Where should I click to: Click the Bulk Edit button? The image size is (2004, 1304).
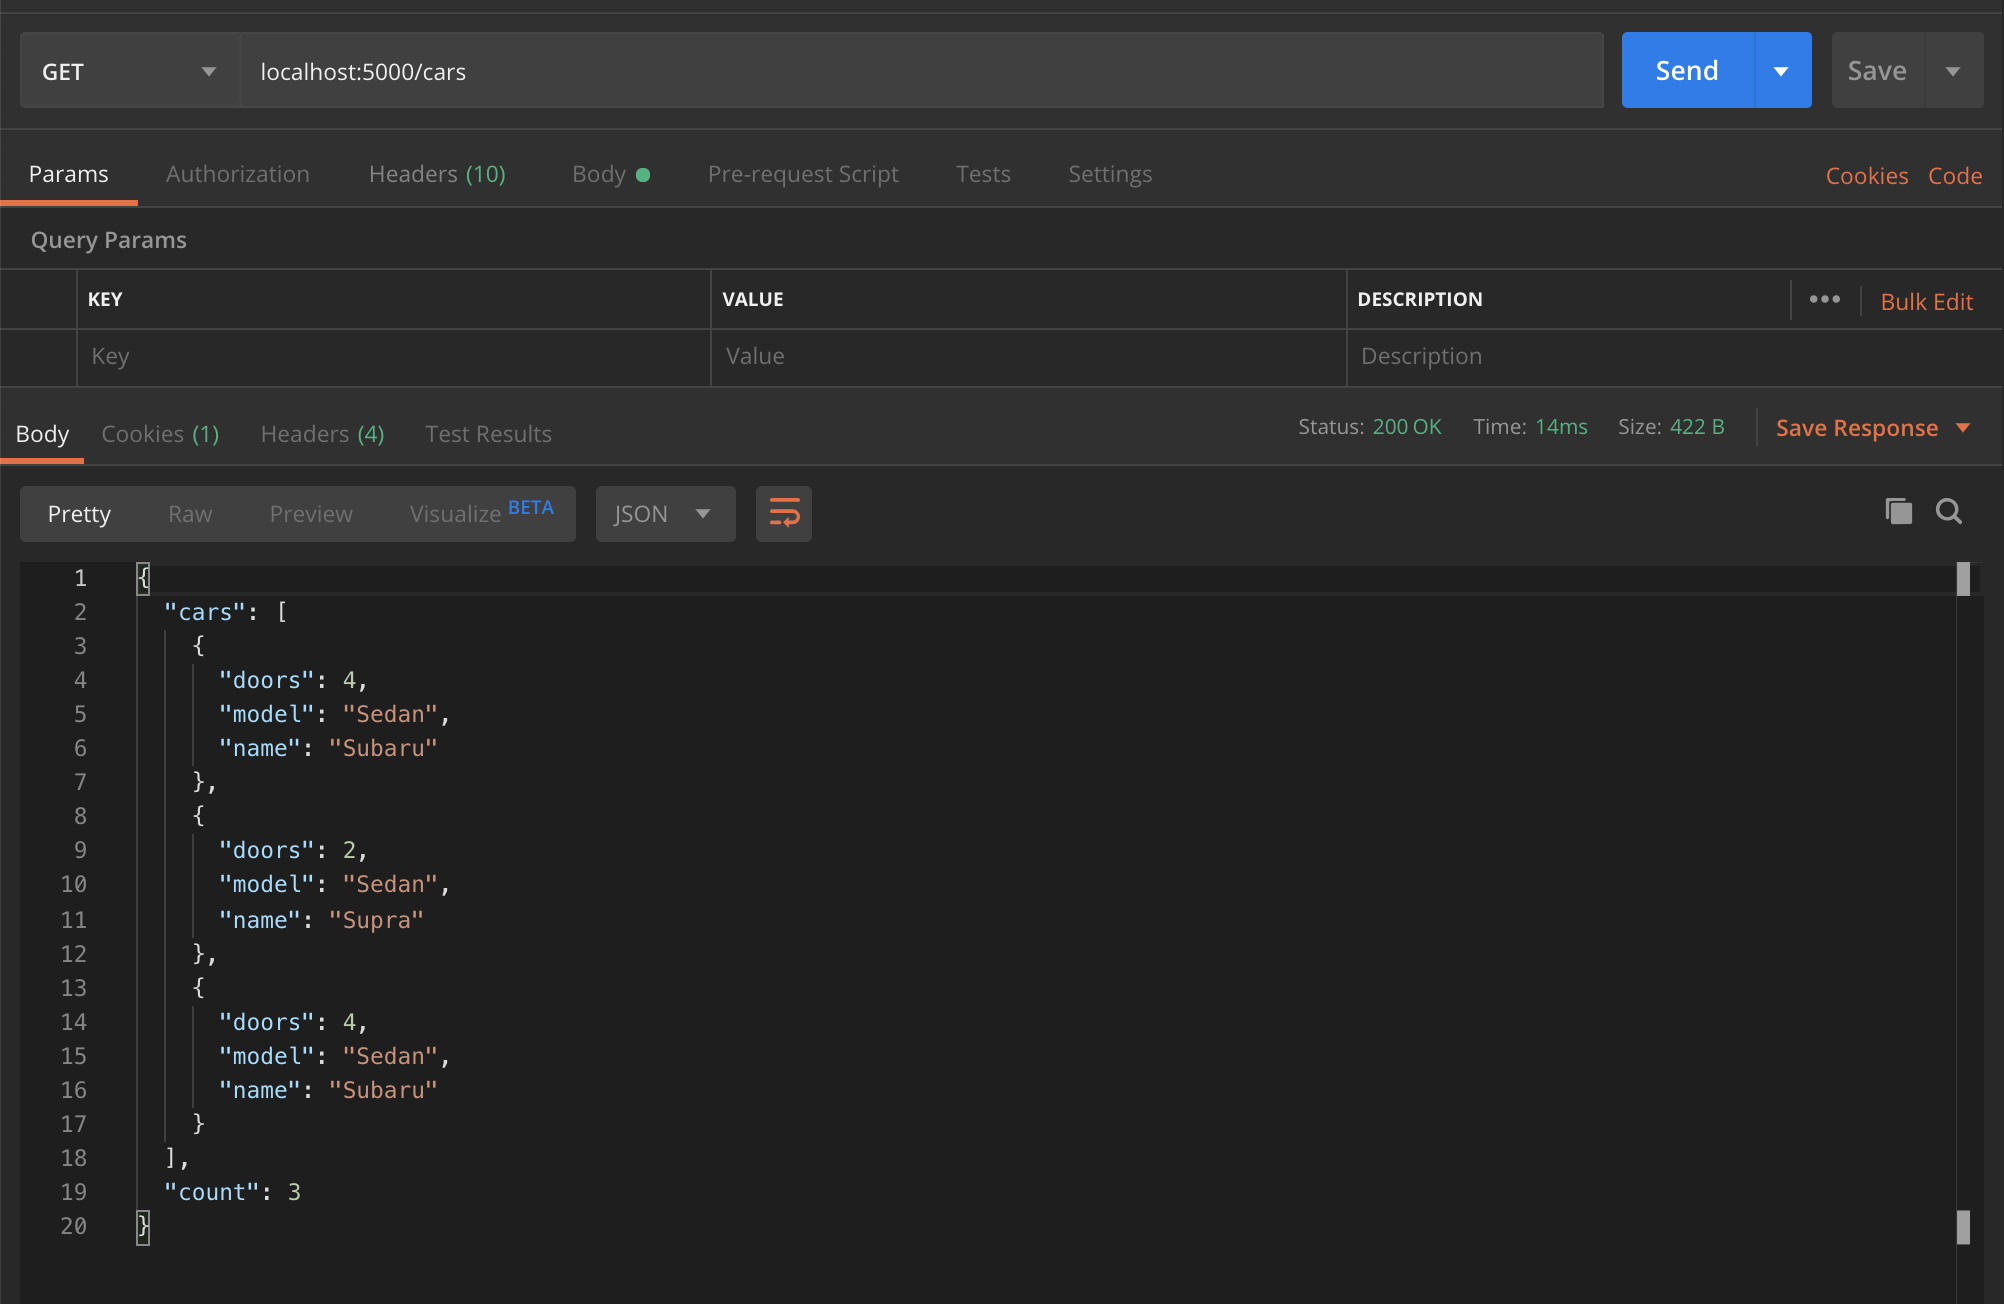[1924, 301]
